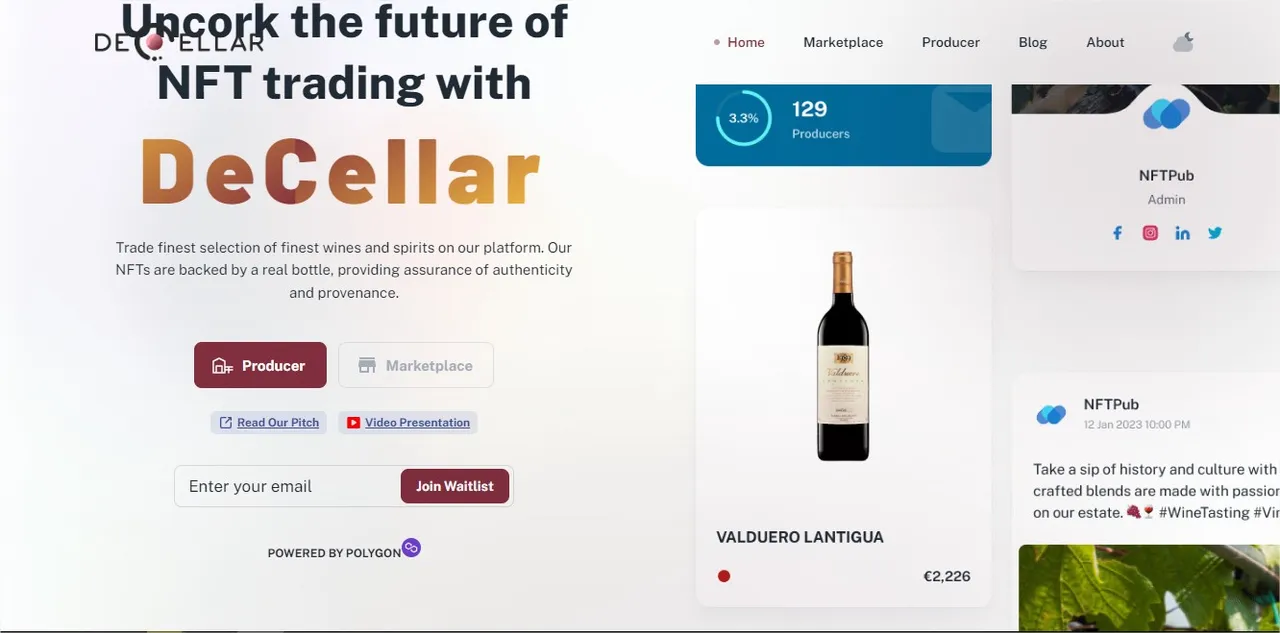
Task: Open the Read Our Pitch link
Action: [277, 423]
